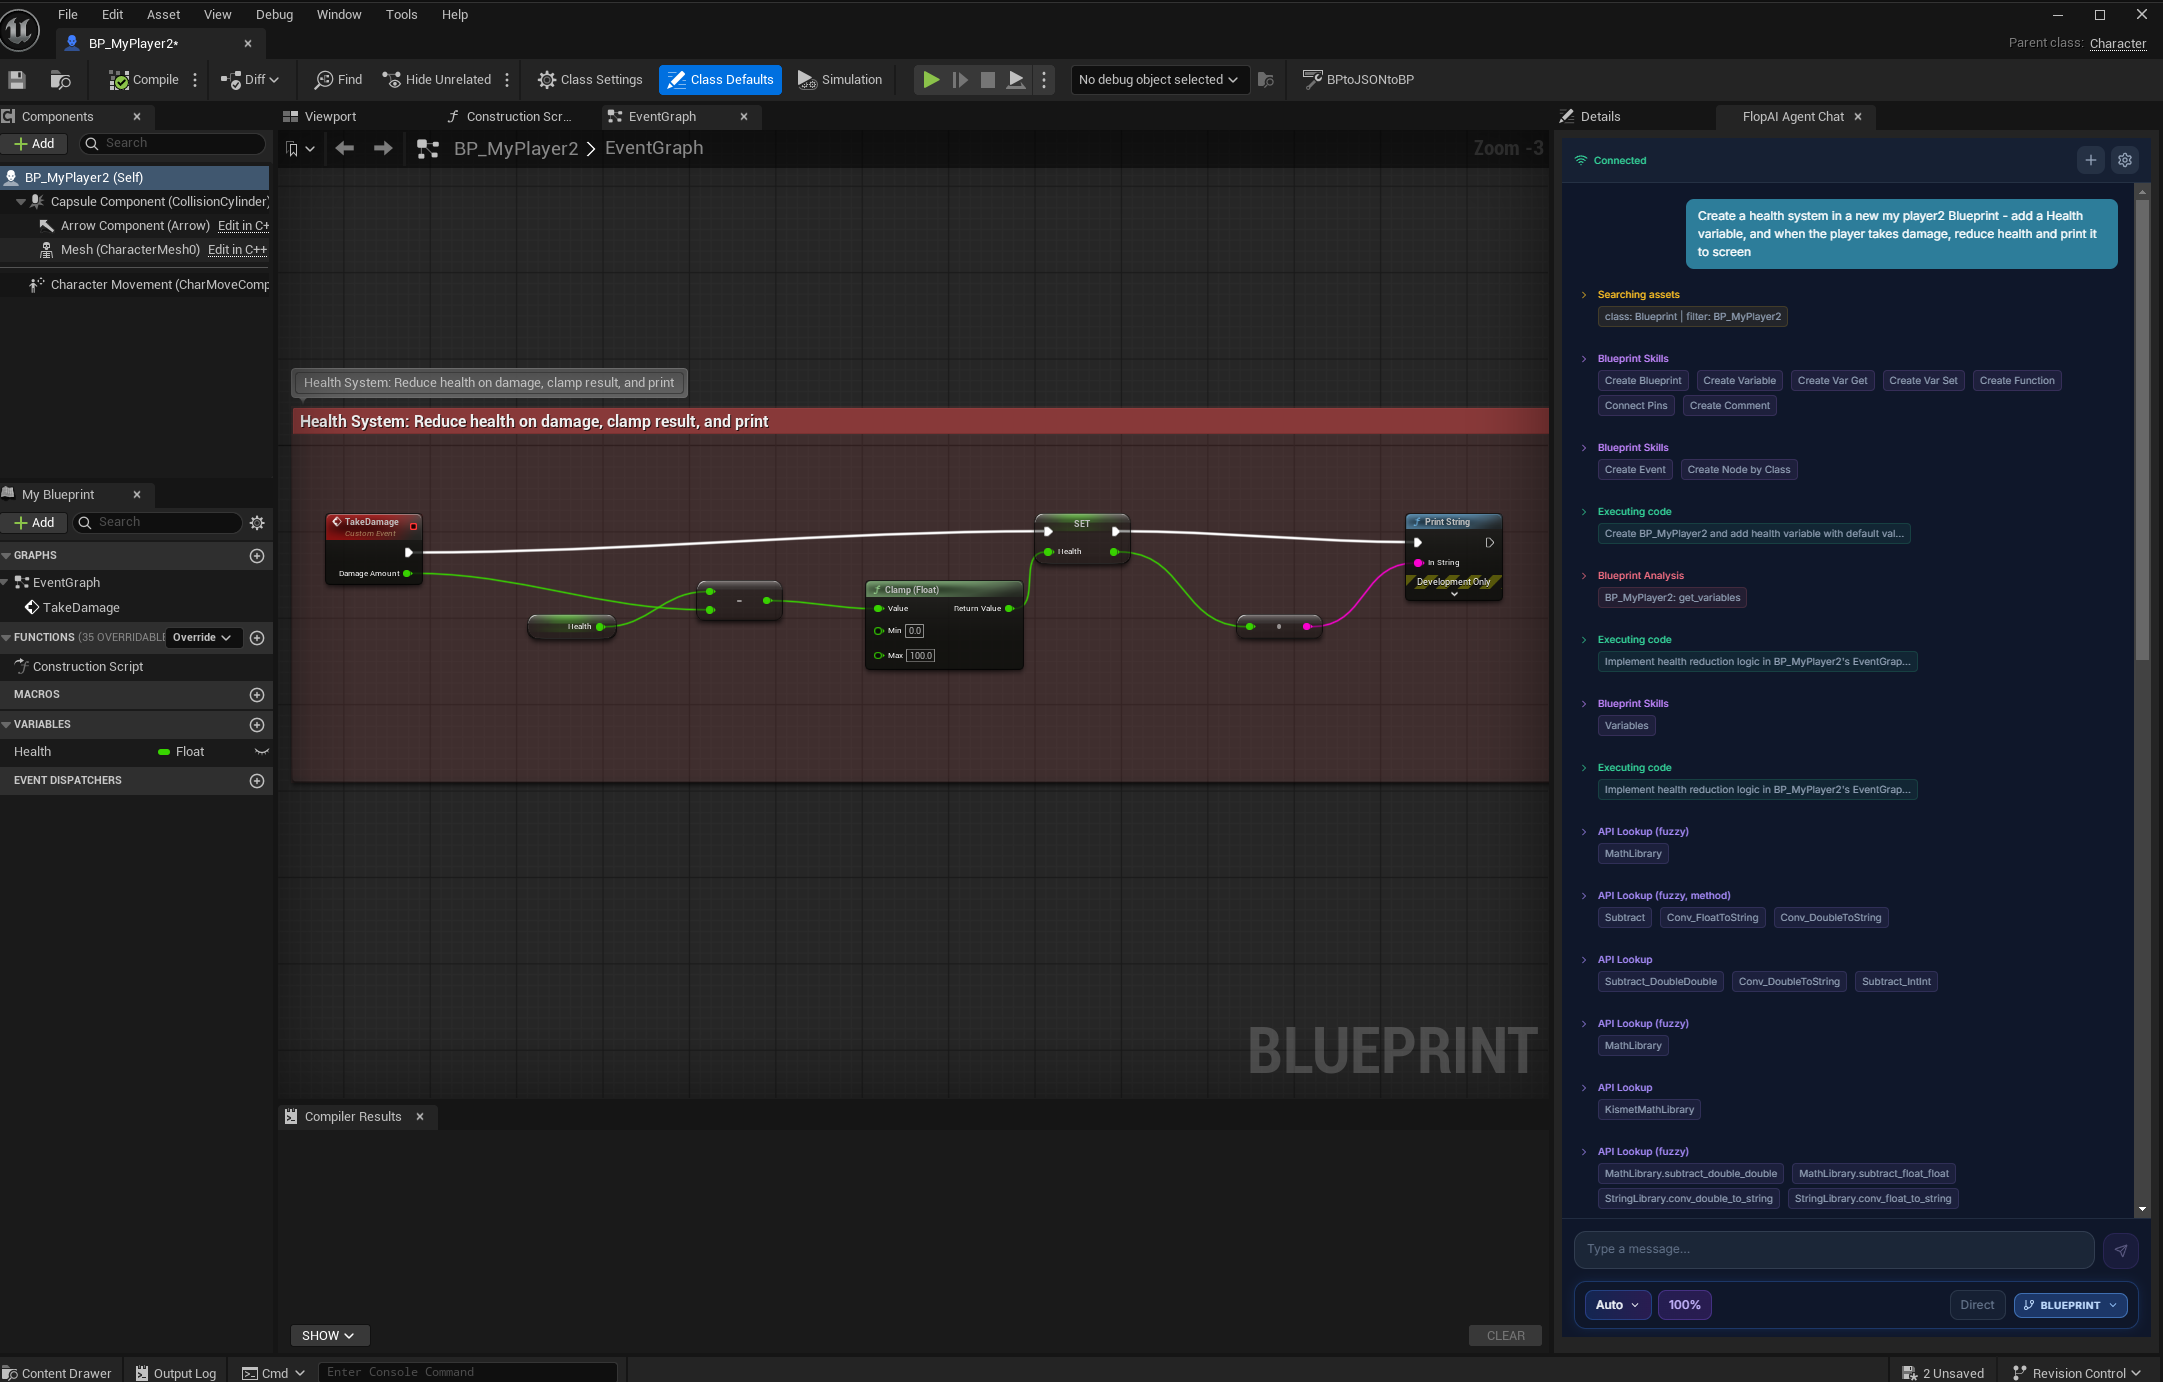Viewport: 2163px width, 1382px height.
Task: Open the Find search in blueprint
Action: tap(337, 79)
